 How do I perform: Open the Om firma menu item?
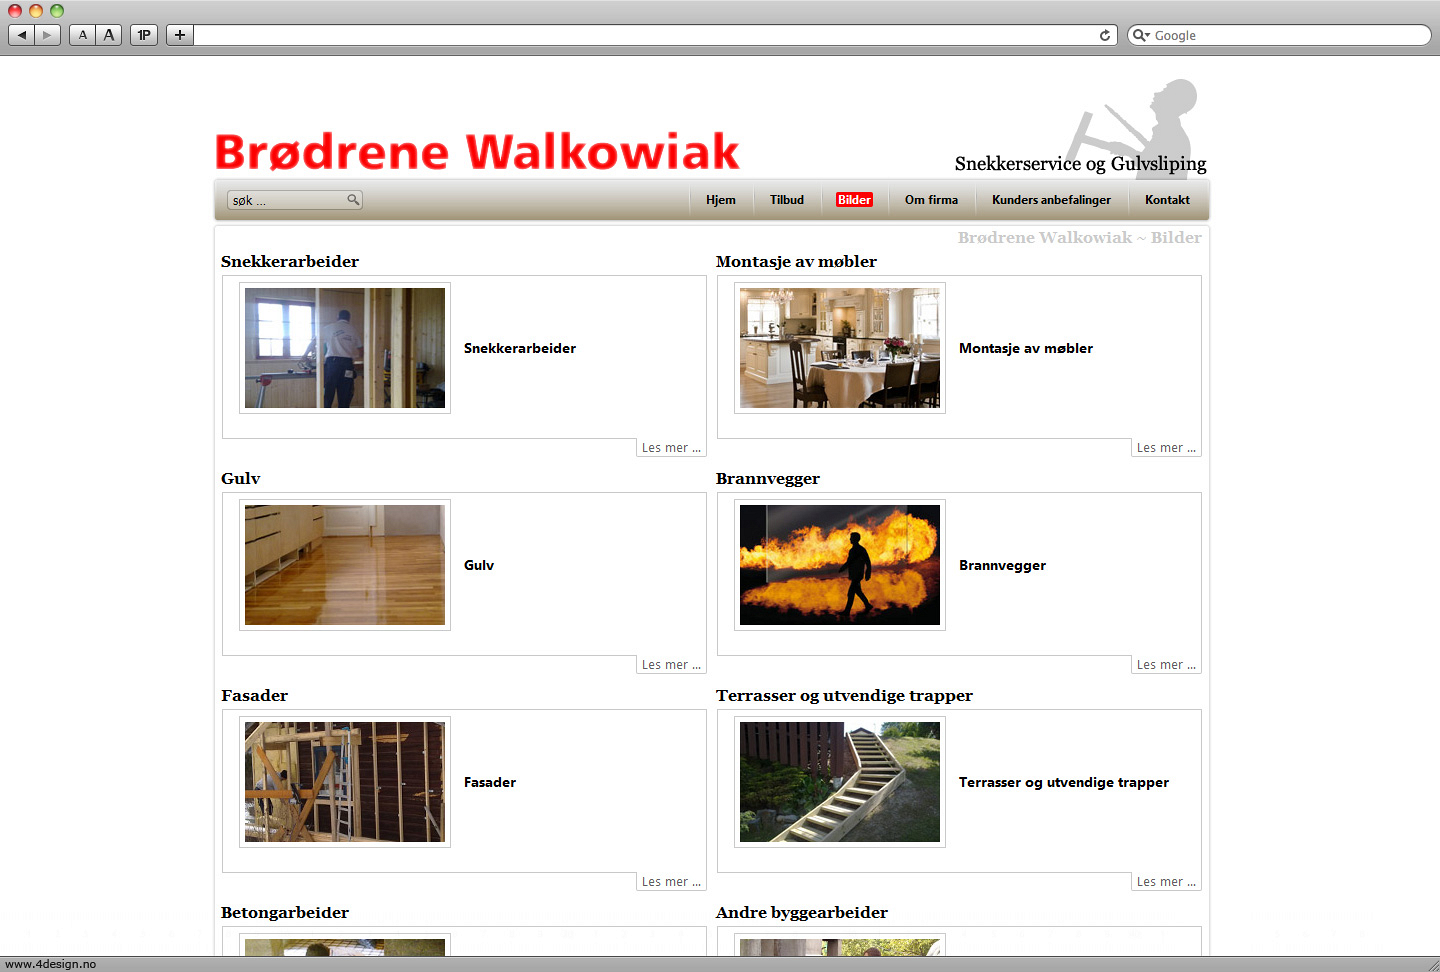pos(931,200)
